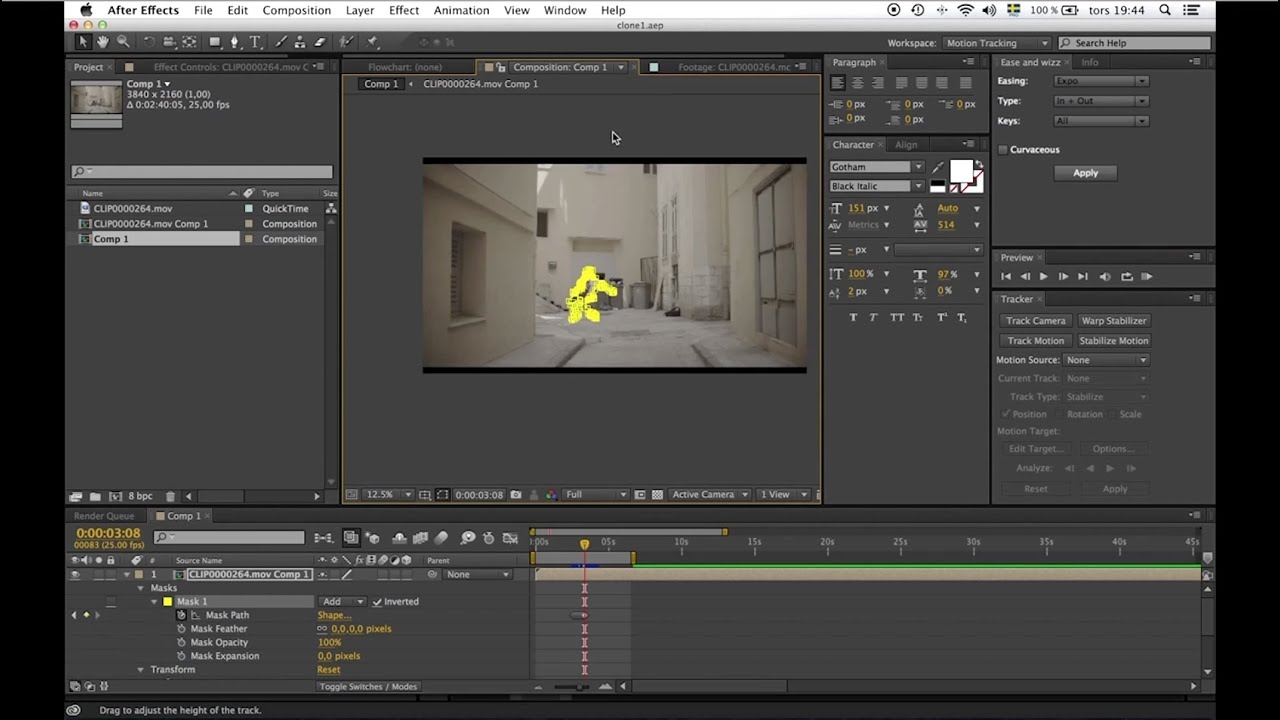
Task: Open Graph Editor in timeline
Action: [x=511, y=538]
